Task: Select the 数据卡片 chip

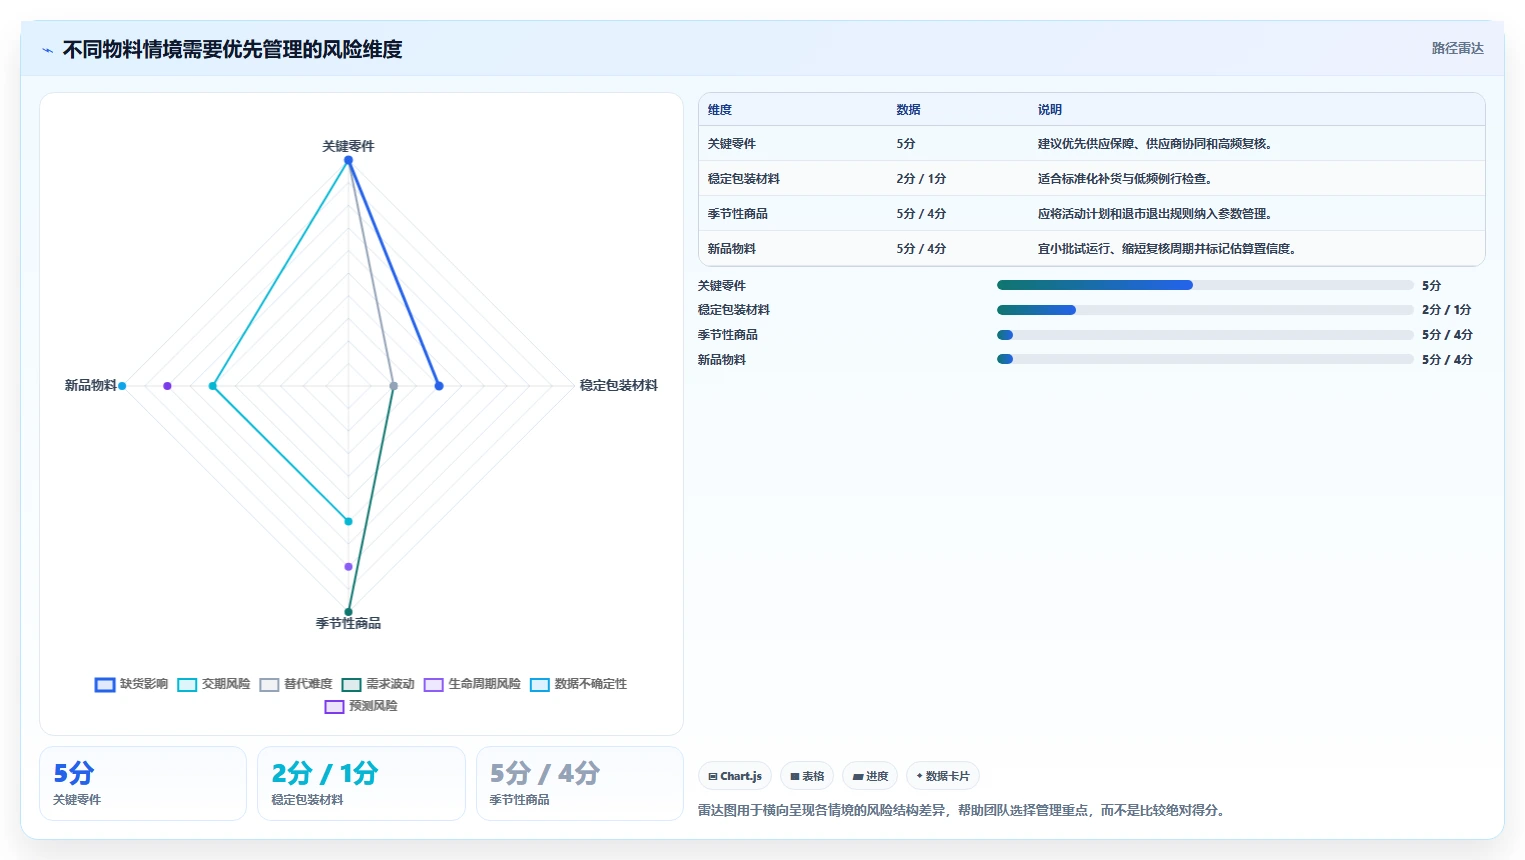Action: (x=943, y=776)
